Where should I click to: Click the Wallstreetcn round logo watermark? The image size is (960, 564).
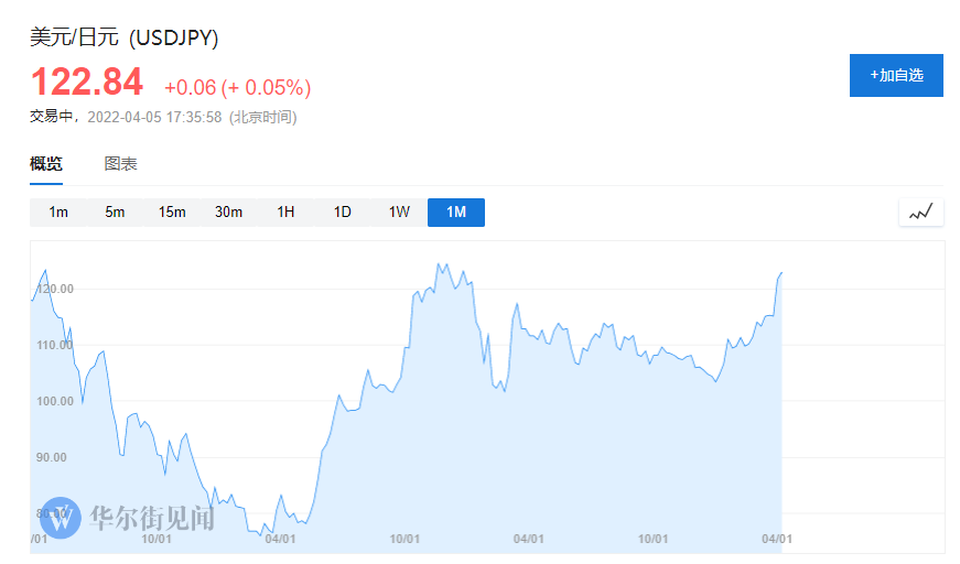point(62,517)
